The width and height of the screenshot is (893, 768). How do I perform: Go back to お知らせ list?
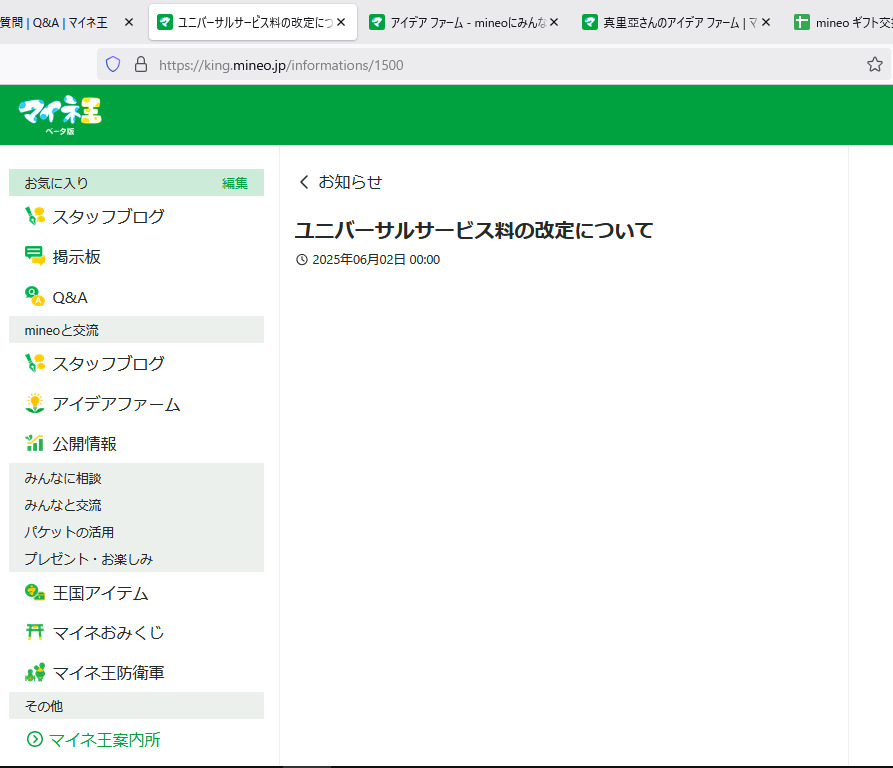(340, 182)
